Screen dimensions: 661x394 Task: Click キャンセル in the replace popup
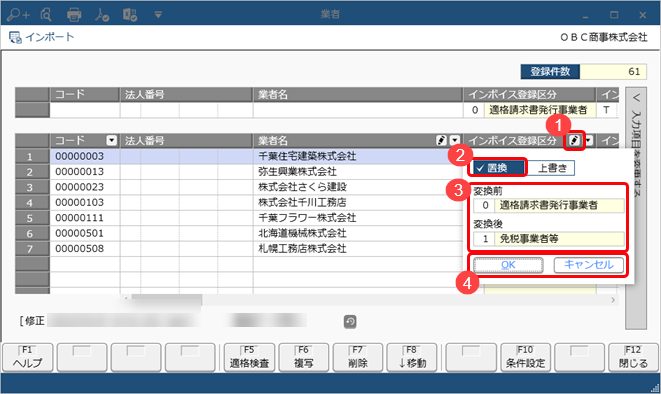(x=588, y=265)
